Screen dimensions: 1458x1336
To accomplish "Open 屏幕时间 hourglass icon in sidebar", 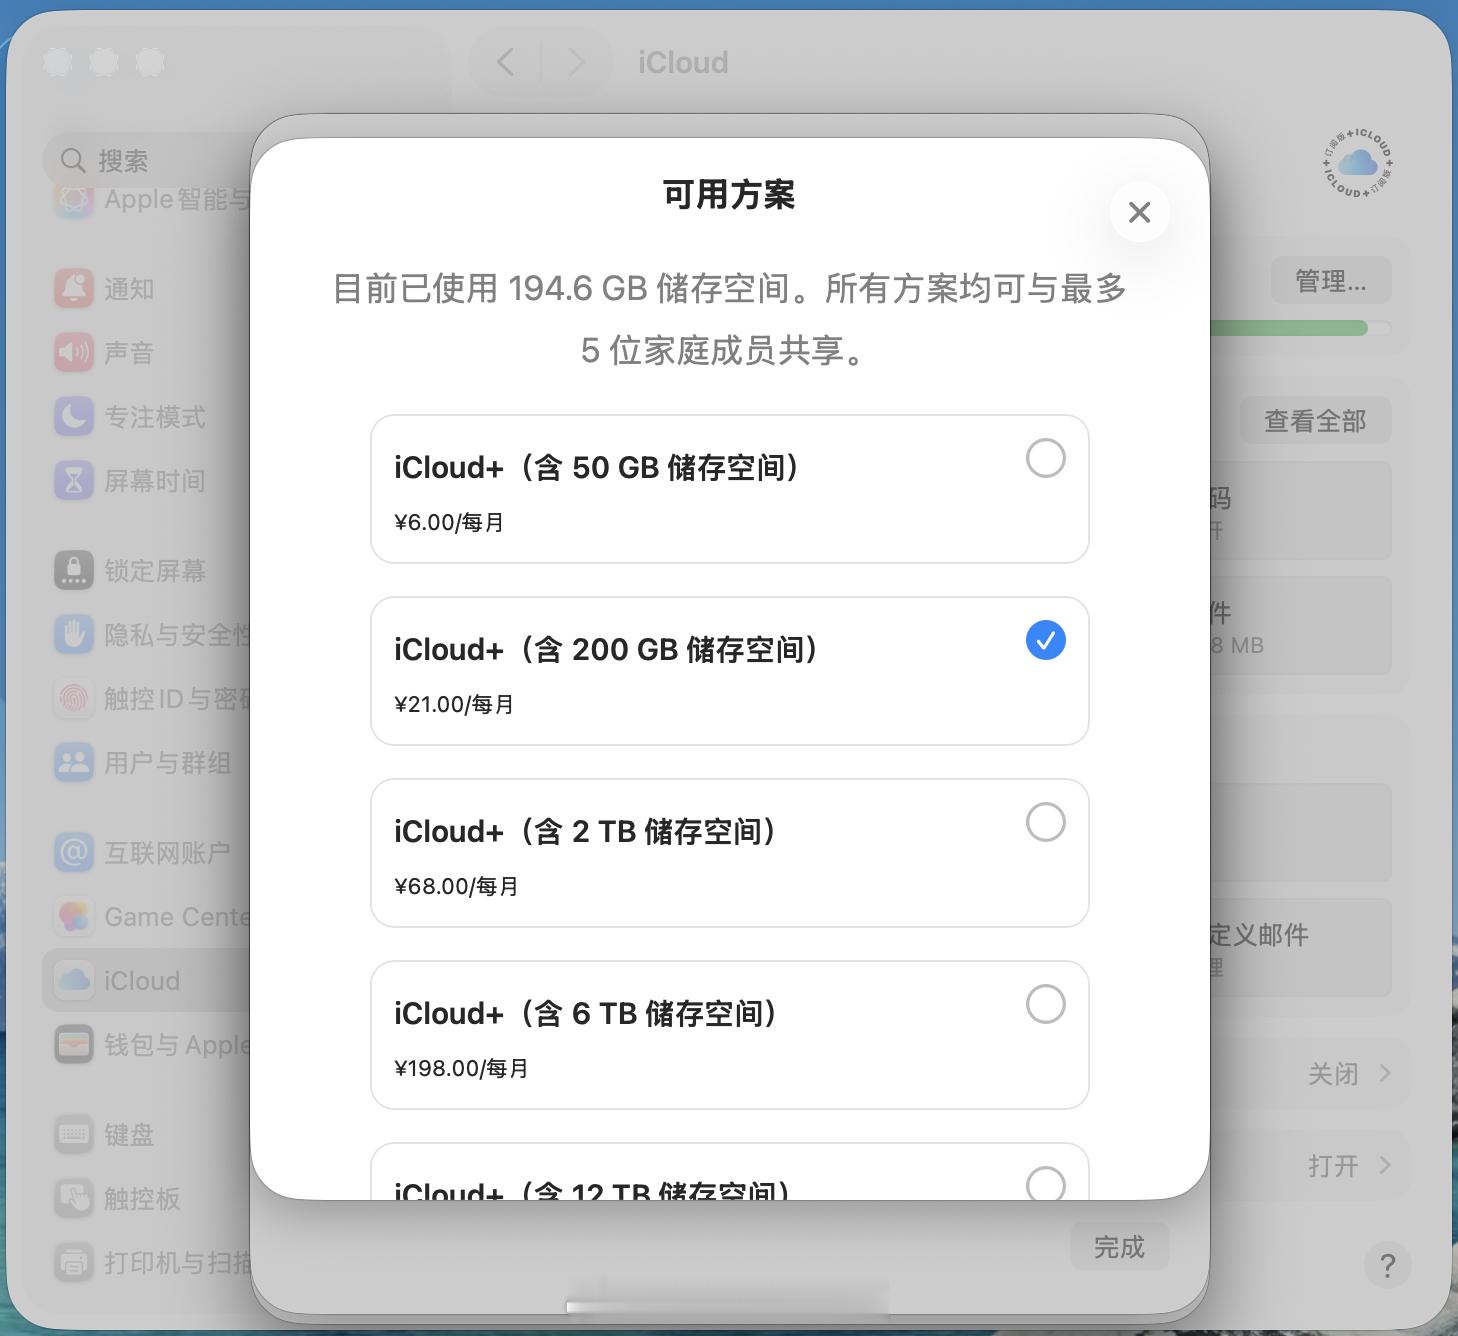I will [74, 481].
